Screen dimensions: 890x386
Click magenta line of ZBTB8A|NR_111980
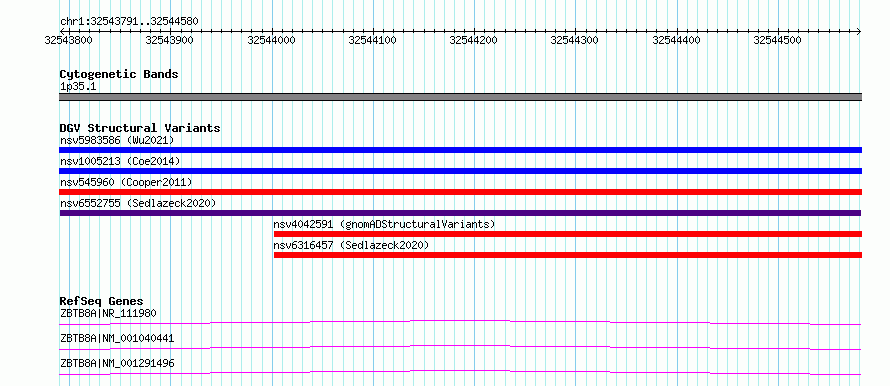pos(460,322)
